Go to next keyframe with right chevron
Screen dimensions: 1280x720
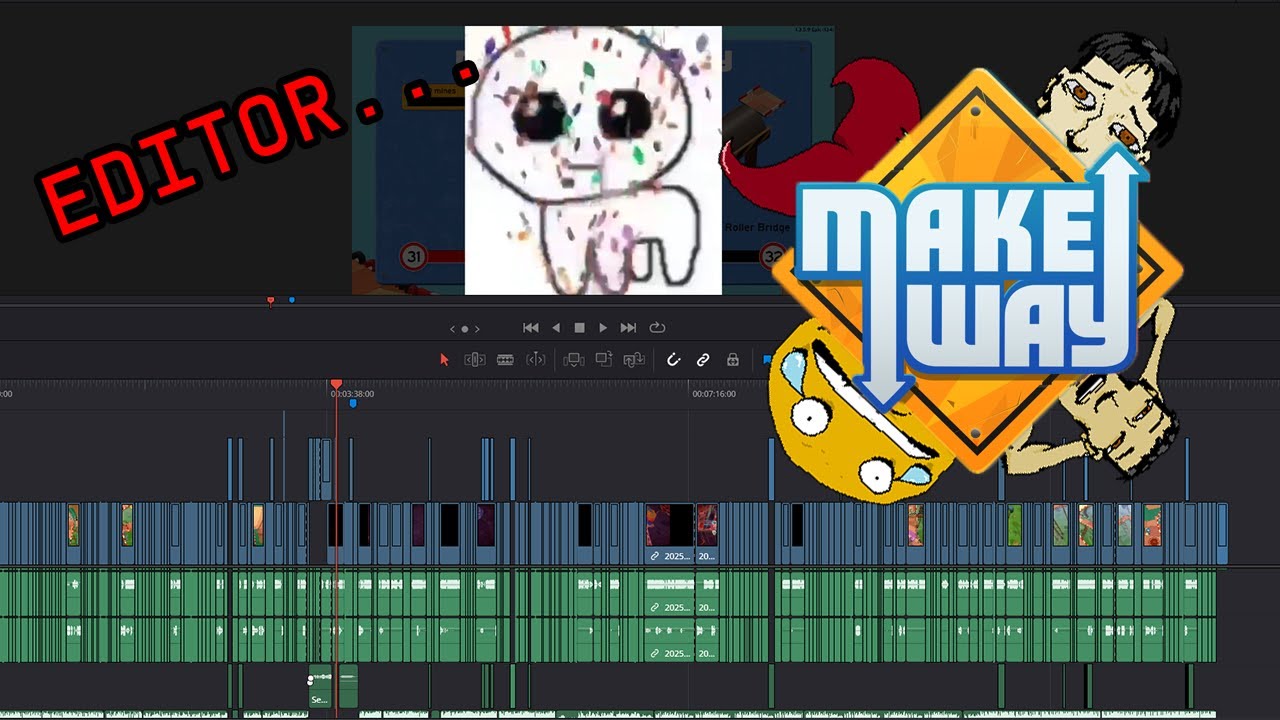click(477, 329)
